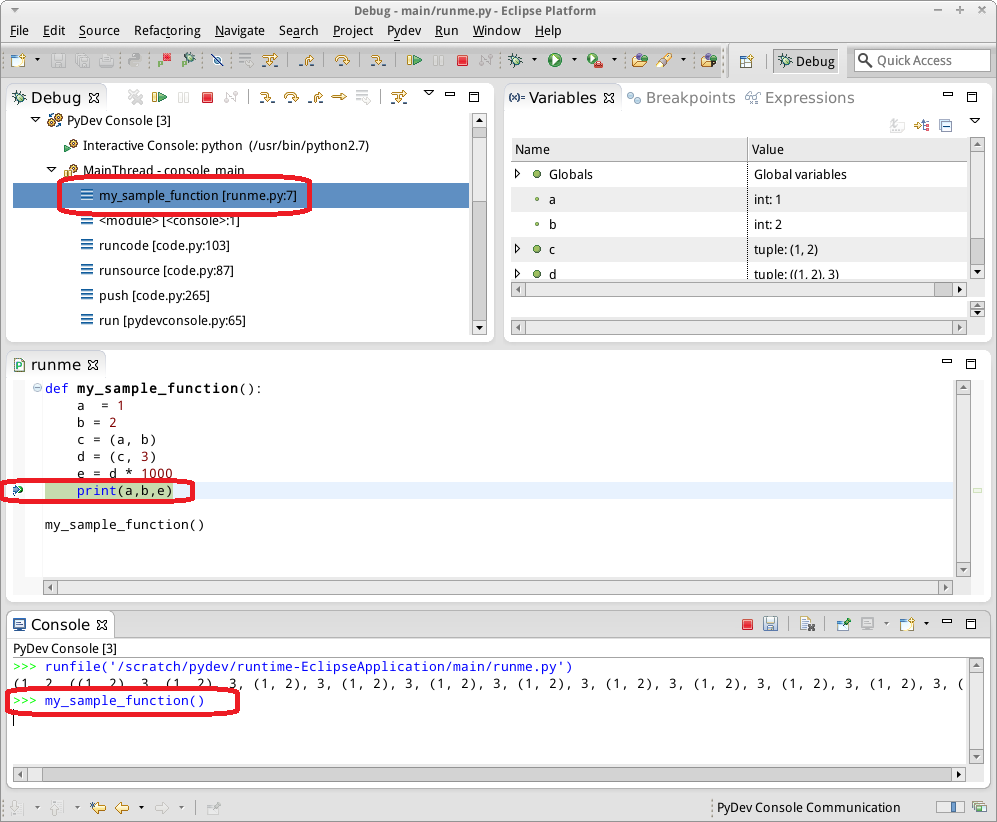This screenshot has height=822, width=997.
Task: Toggle the Debug perspective button
Action: (x=806, y=61)
